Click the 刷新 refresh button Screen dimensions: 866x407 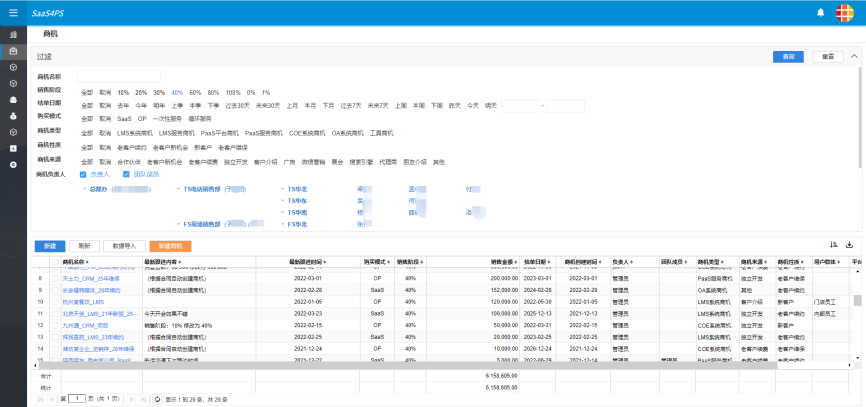[84, 246]
